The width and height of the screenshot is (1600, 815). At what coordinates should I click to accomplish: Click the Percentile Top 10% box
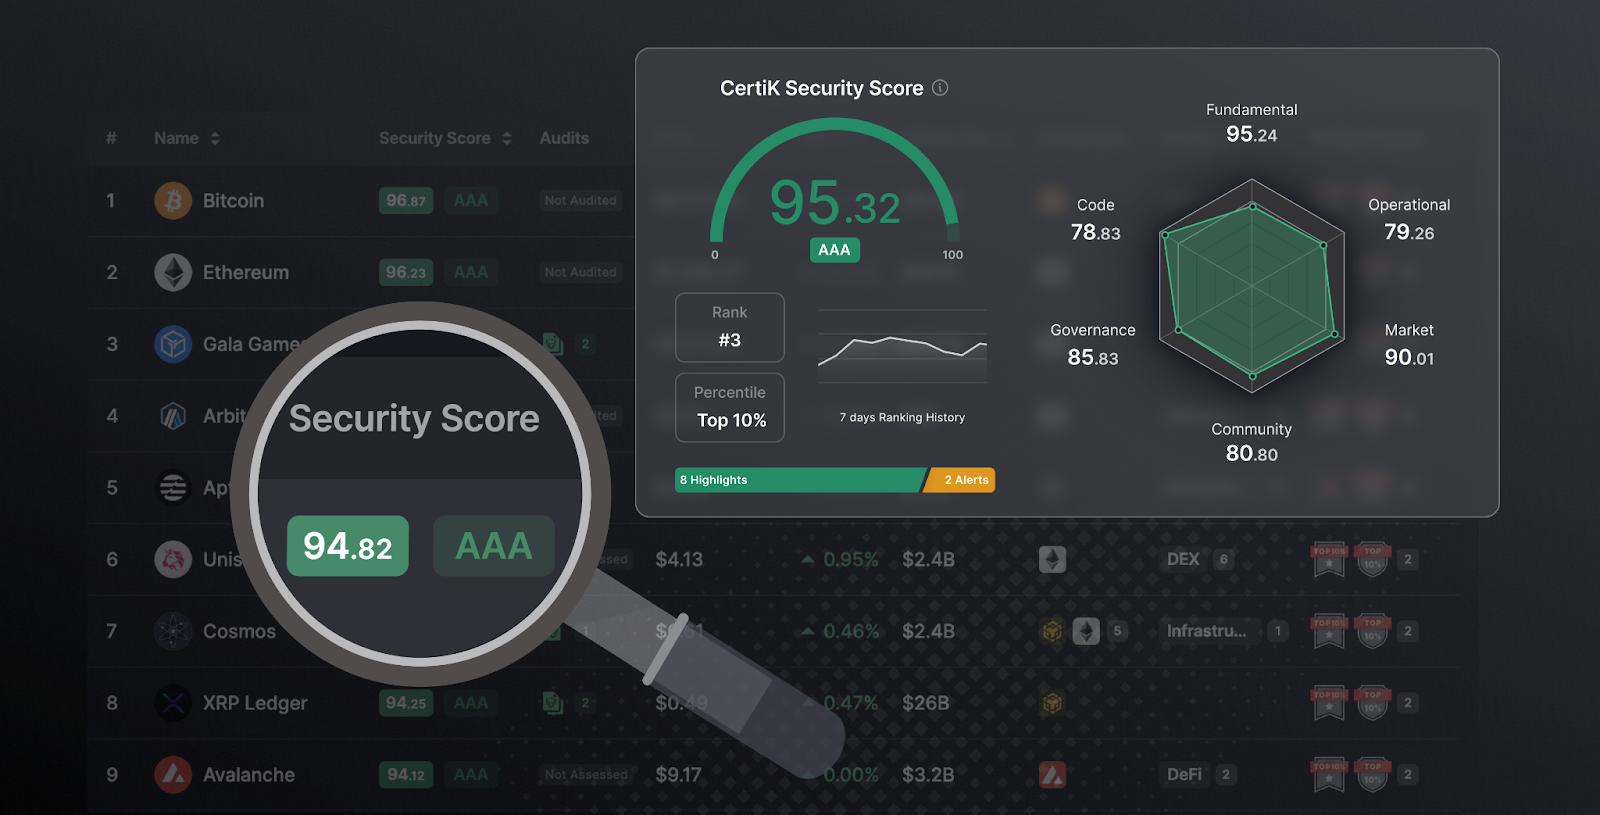tap(730, 408)
